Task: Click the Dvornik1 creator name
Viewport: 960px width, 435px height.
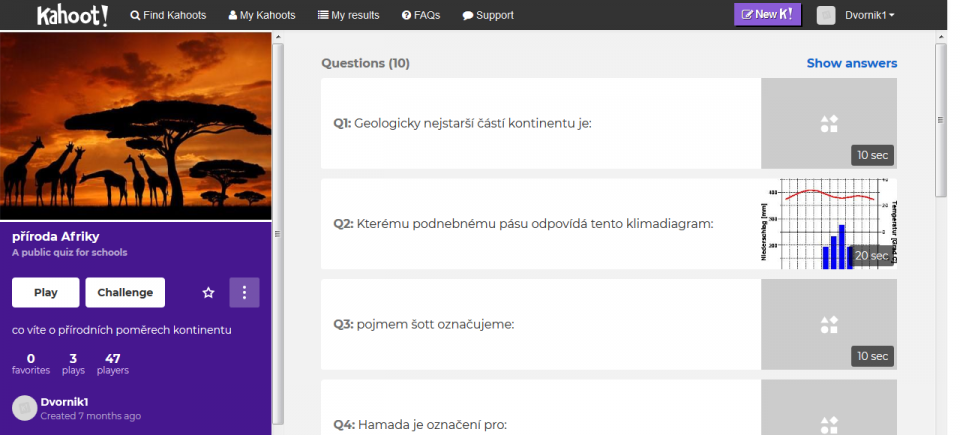Action: click(64, 402)
